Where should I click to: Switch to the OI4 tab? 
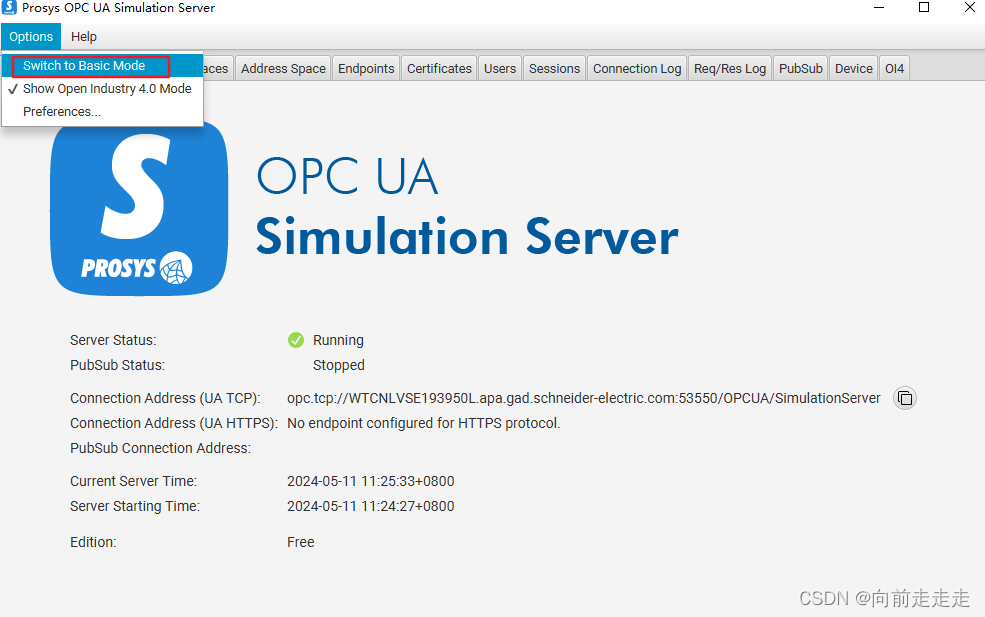point(895,68)
